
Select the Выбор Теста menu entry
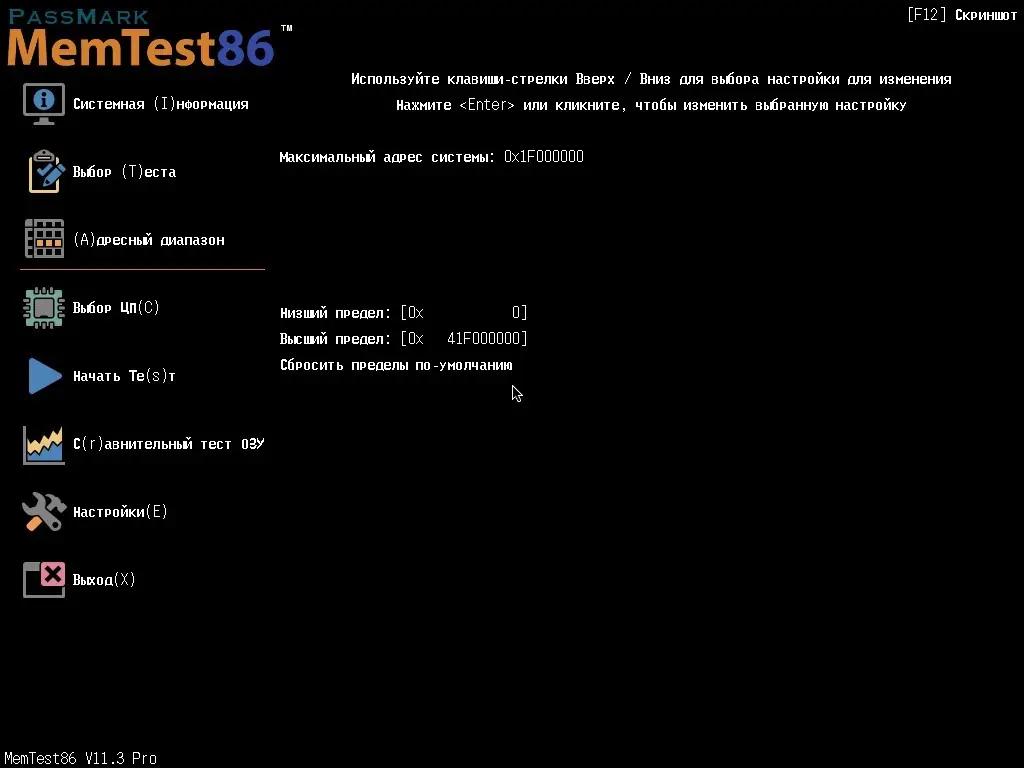click(x=124, y=171)
